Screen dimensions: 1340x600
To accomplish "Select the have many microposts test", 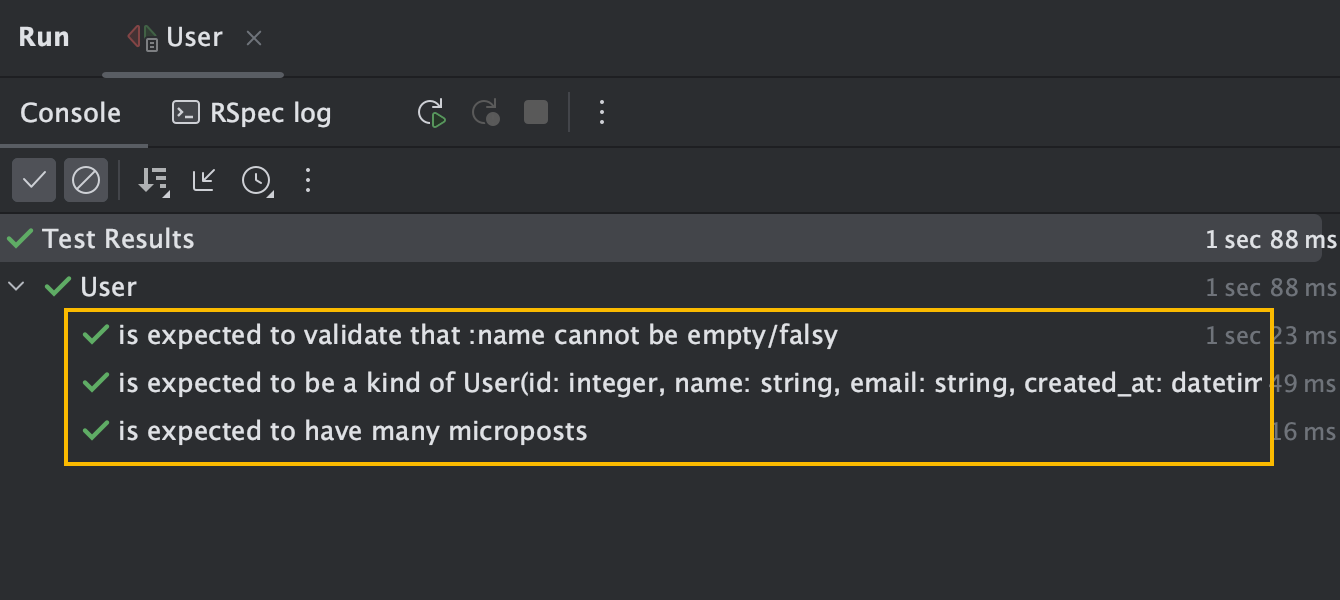I will coord(352,431).
